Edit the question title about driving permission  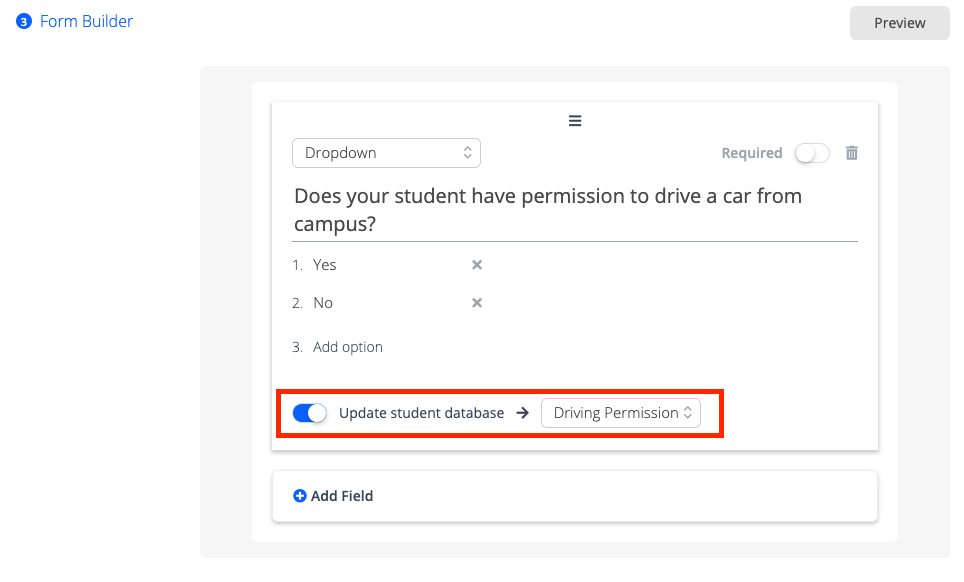575,210
